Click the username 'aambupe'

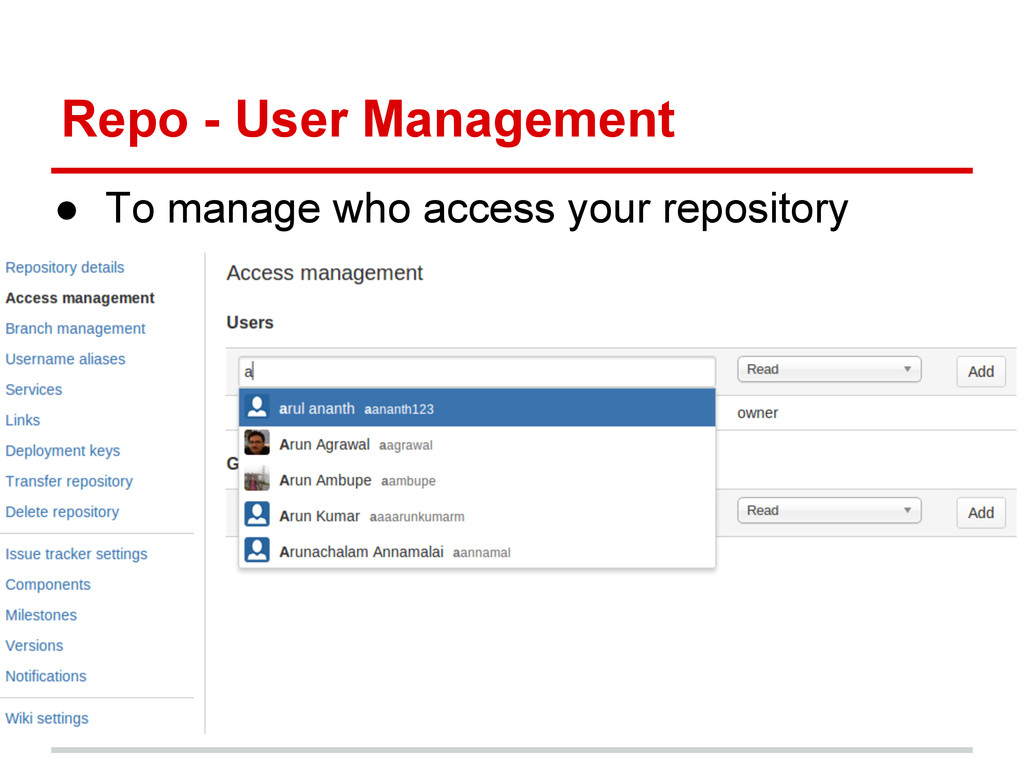pos(408,481)
